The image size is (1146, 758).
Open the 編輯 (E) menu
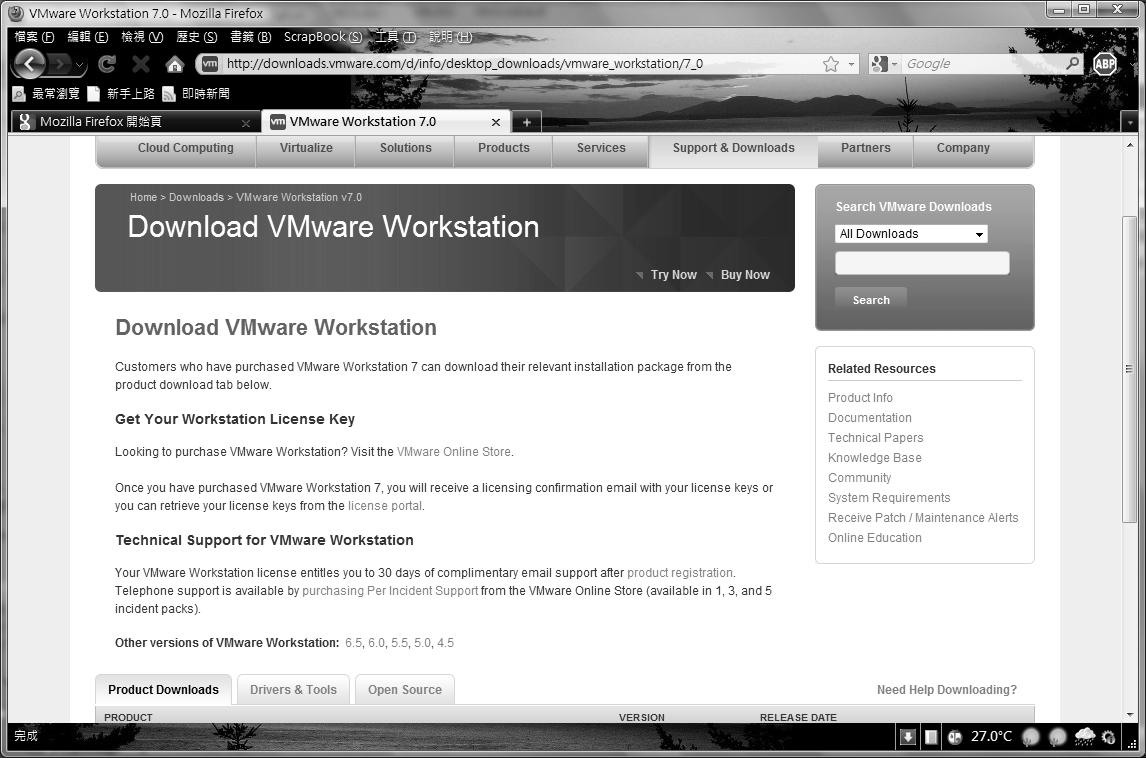88,37
